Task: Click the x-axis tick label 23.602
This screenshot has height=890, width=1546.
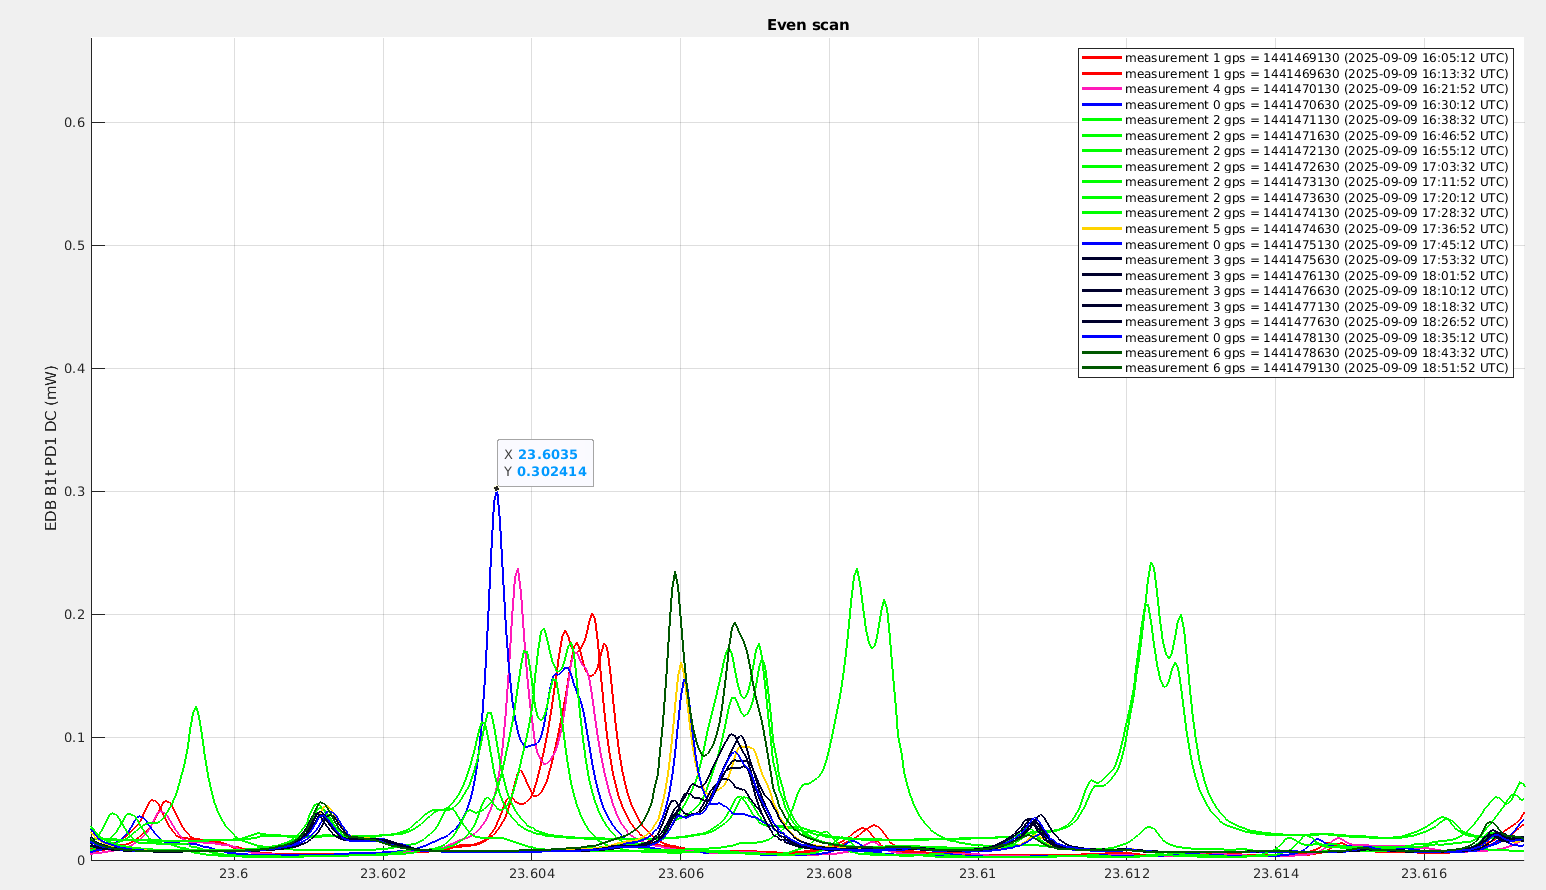Action: [383, 874]
